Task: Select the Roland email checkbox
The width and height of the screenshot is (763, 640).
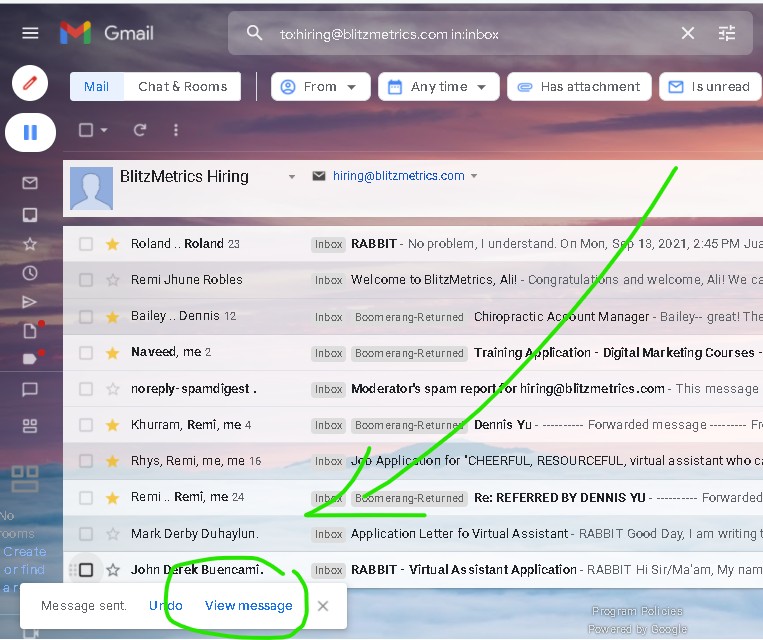Action: click(x=86, y=244)
